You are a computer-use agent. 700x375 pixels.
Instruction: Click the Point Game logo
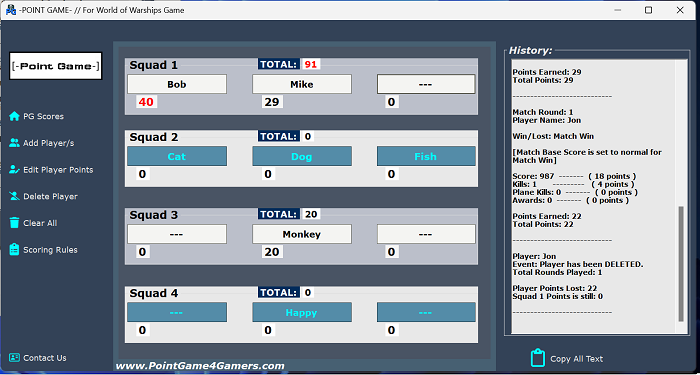click(x=56, y=66)
